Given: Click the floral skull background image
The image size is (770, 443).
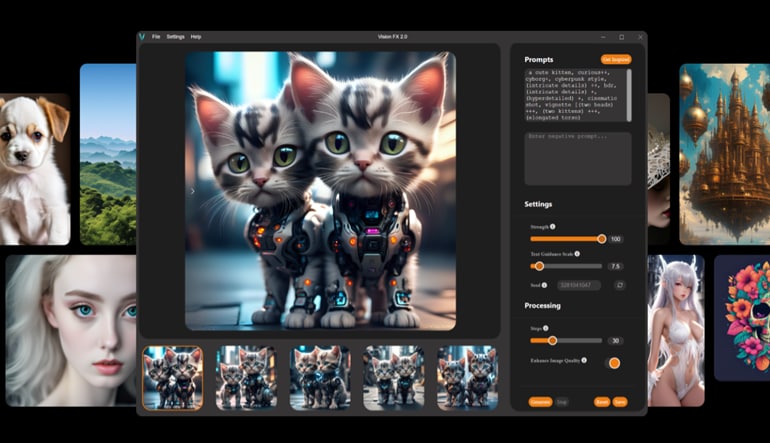Looking at the screenshot, I should pos(742,318).
